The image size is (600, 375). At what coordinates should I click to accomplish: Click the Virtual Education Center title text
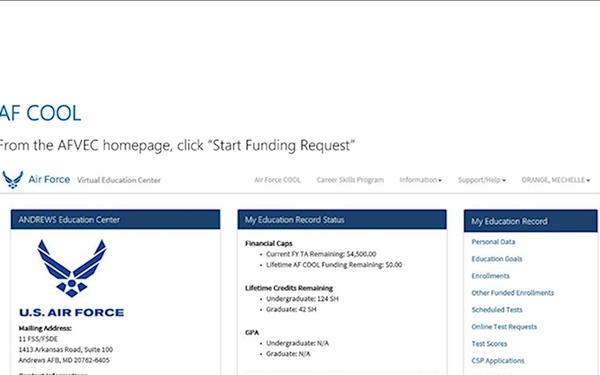click(x=119, y=180)
